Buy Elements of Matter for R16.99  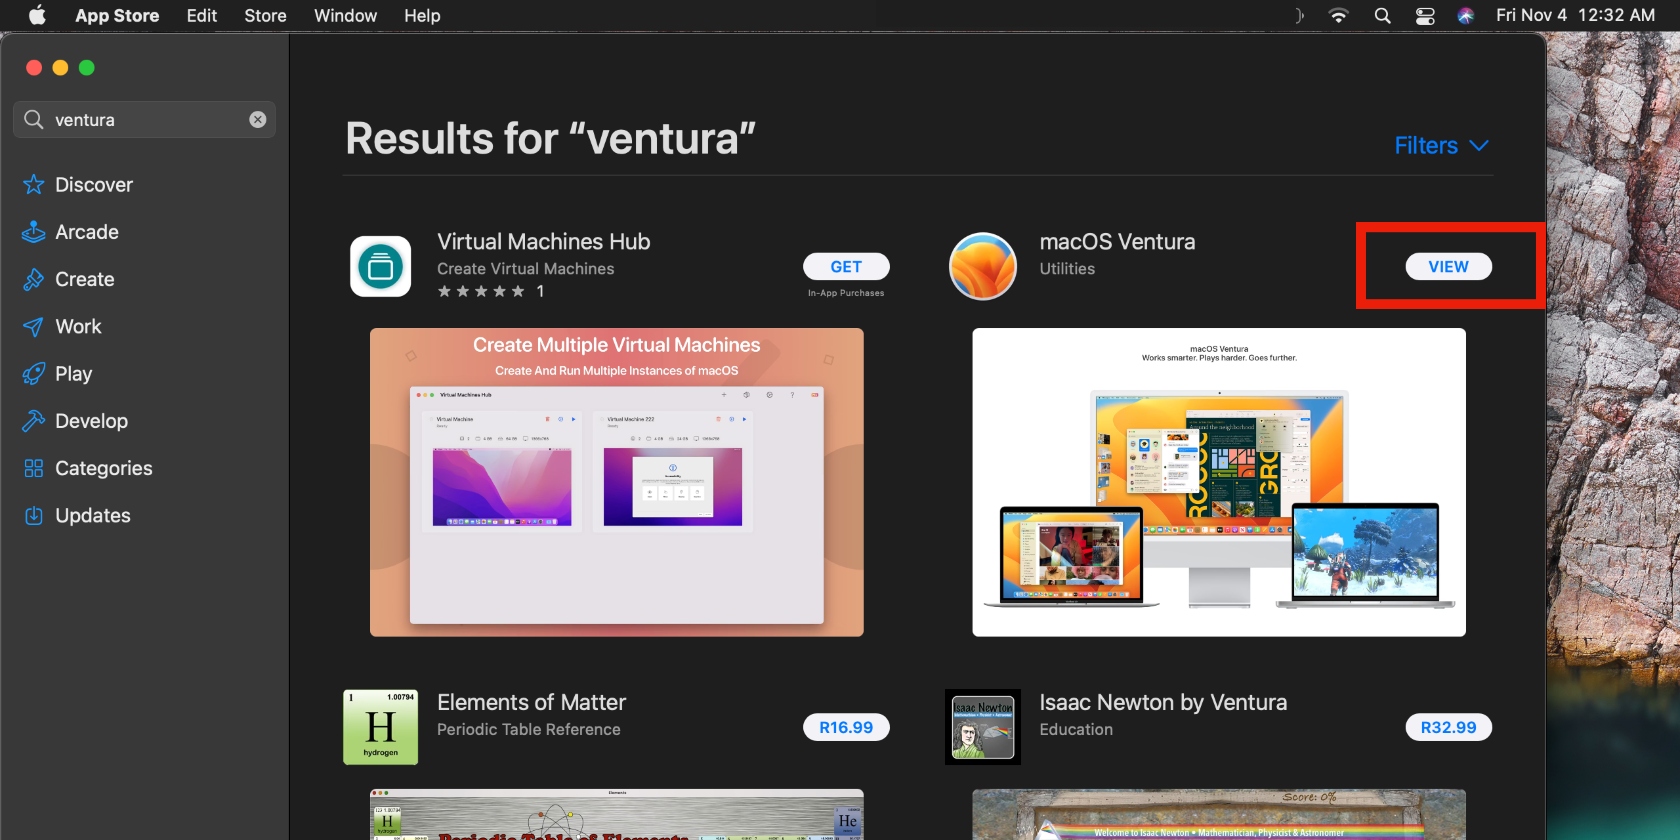pyautogui.click(x=846, y=727)
